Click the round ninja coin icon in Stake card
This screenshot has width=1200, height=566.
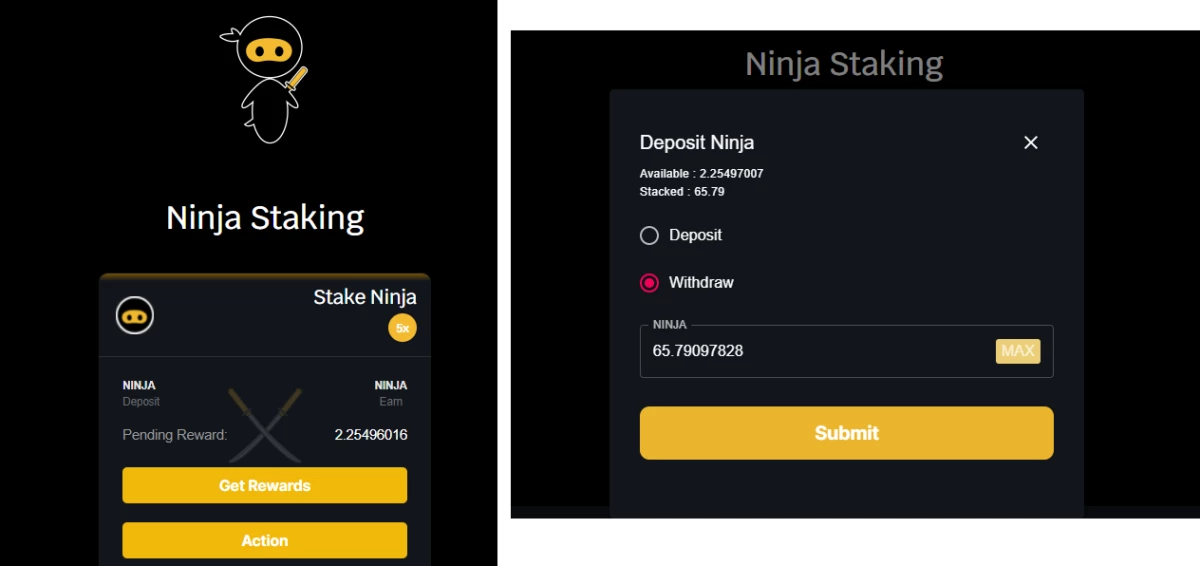click(x=135, y=316)
